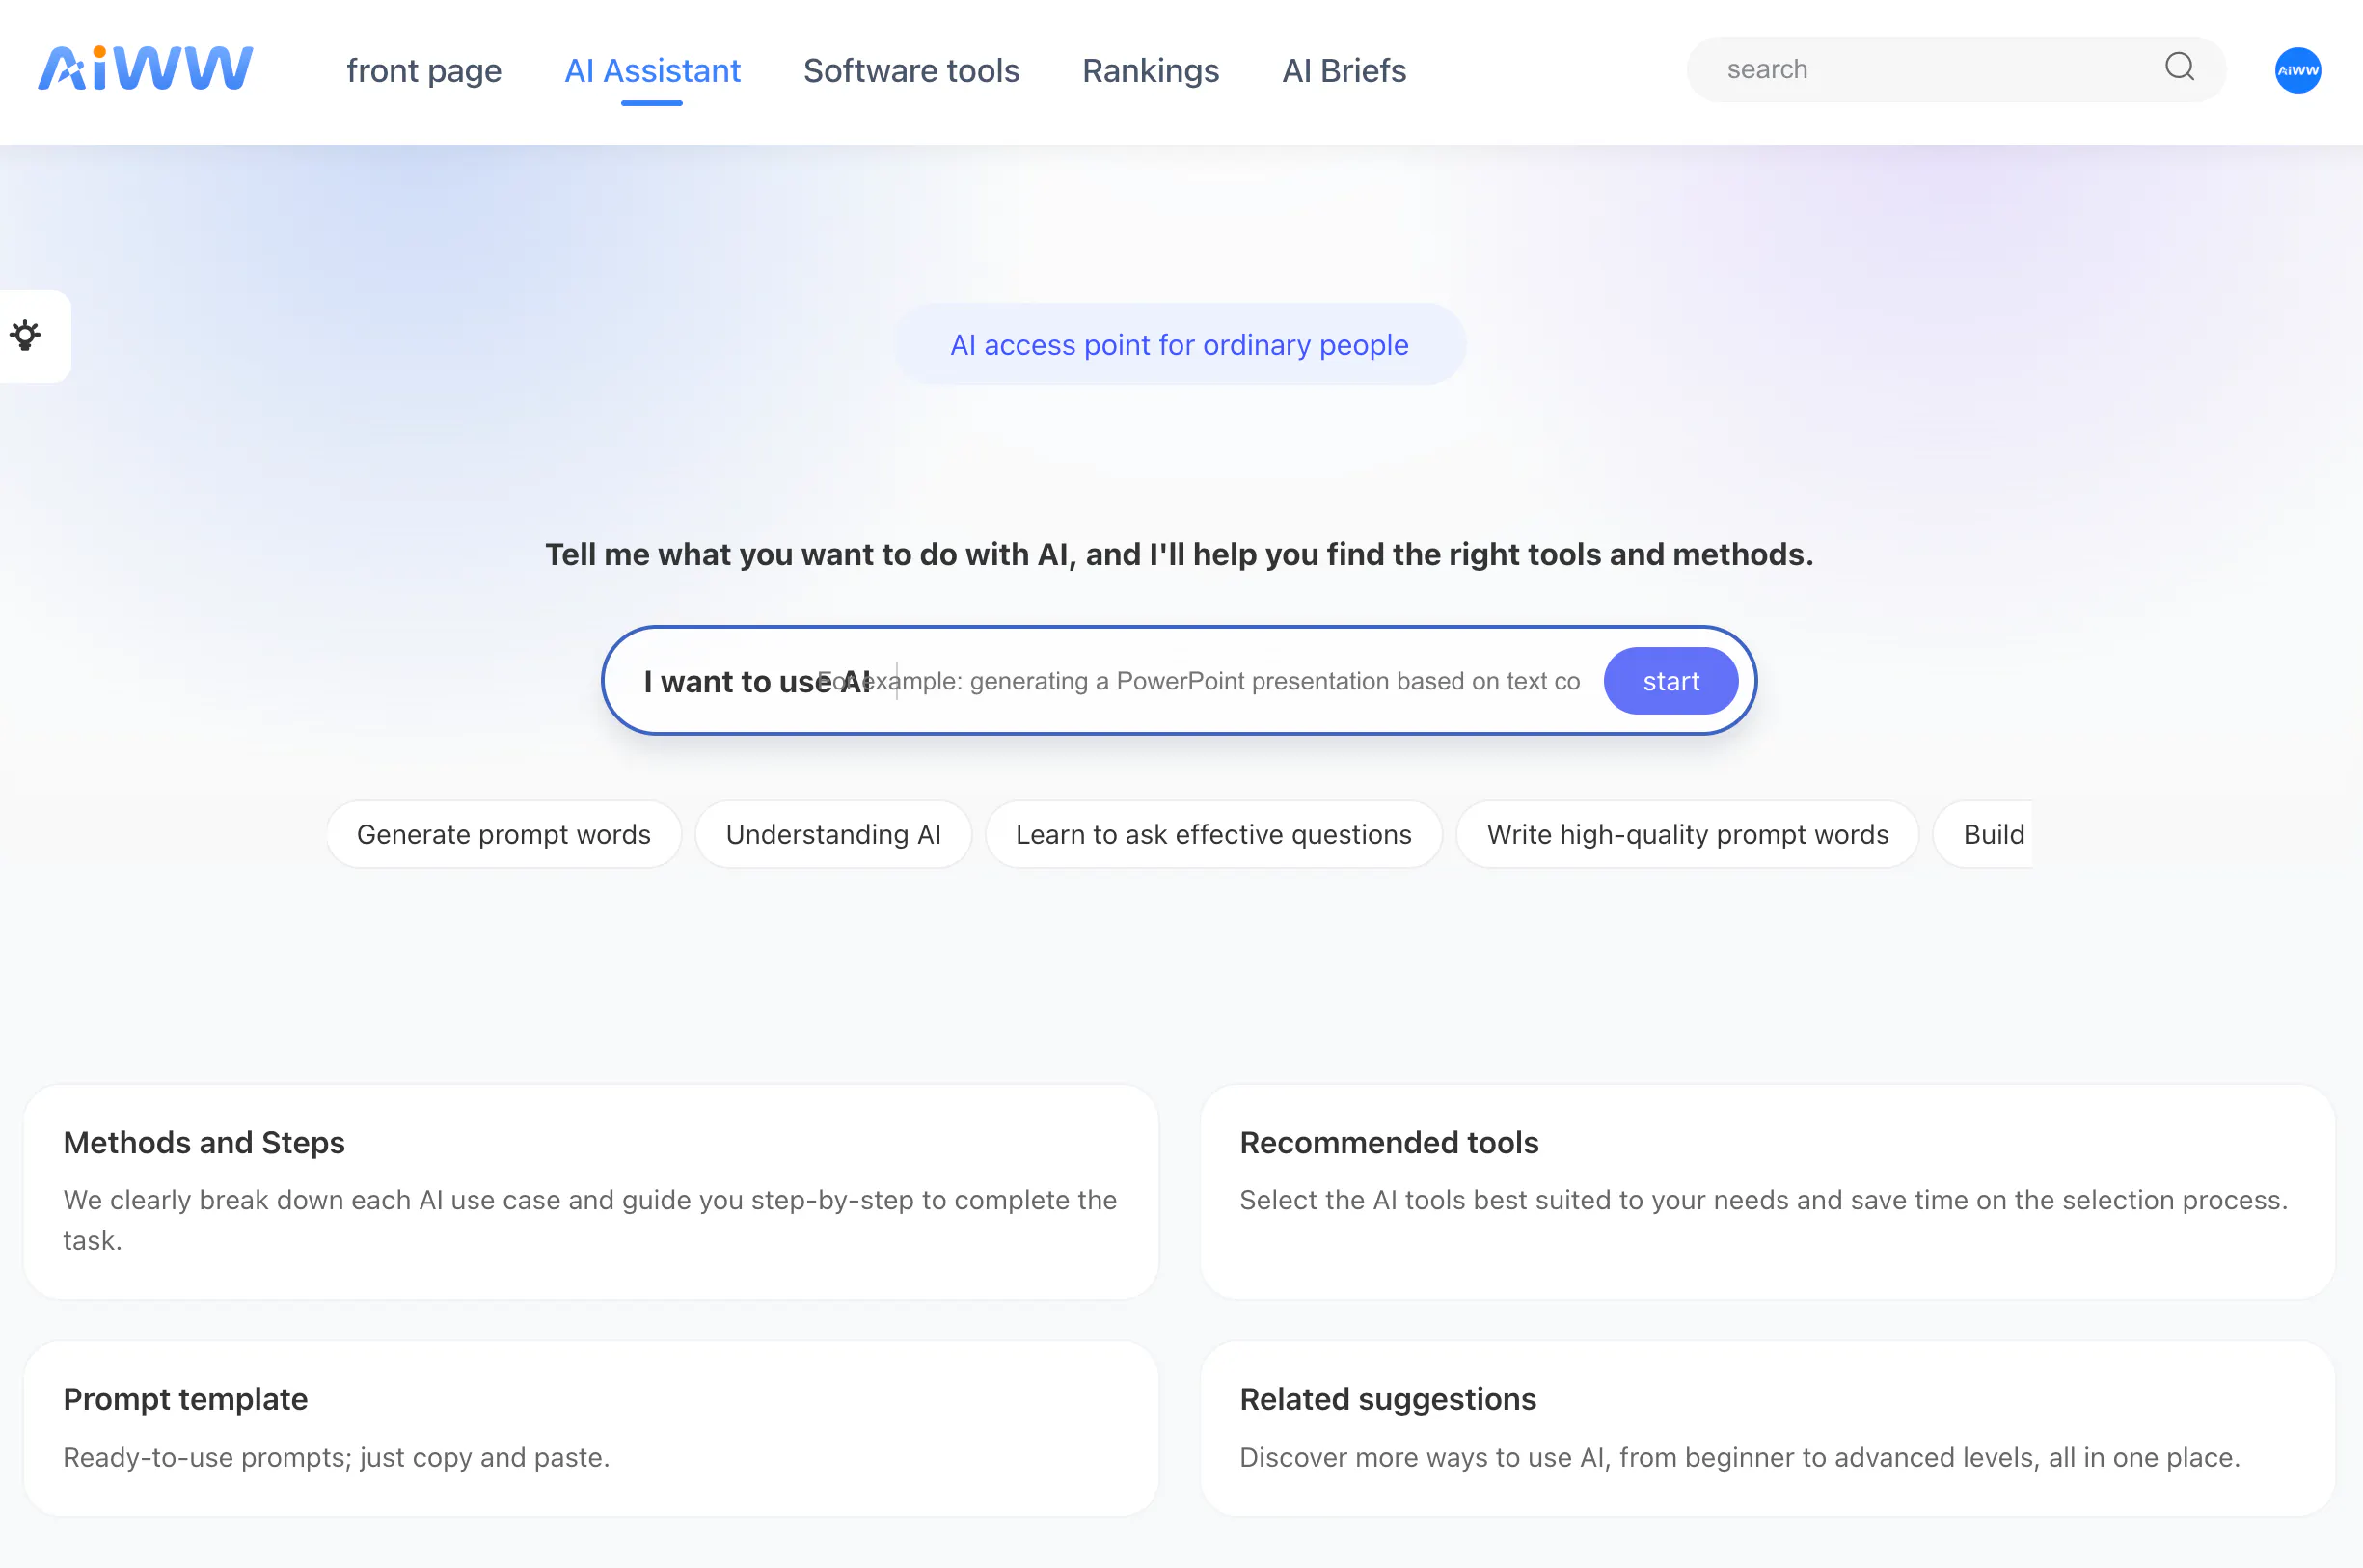Screen dimensions: 2363x1568
Task: Choose Learn to ask effective questions
Action: [1213, 834]
